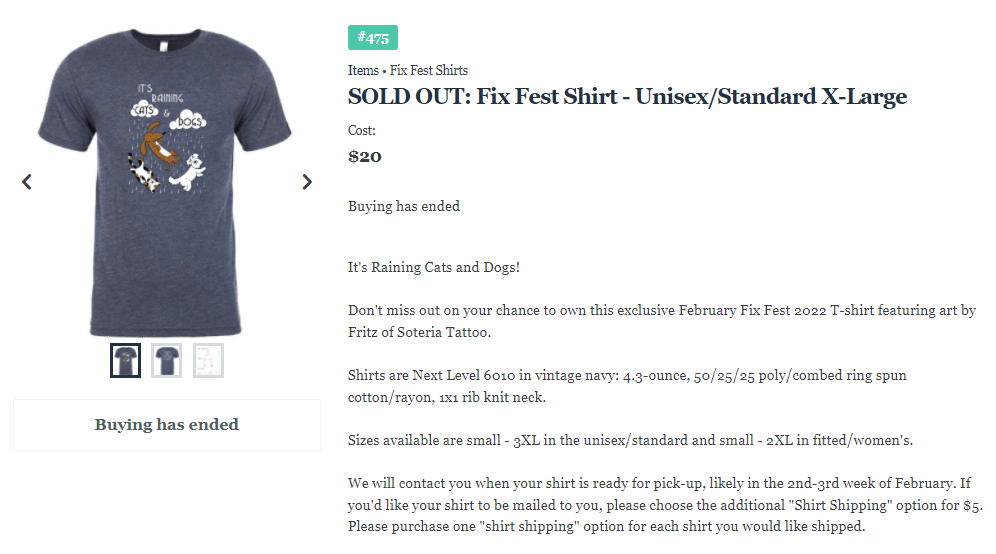Click the green #475 item number badge
The height and width of the screenshot is (554, 996).
coord(373,37)
